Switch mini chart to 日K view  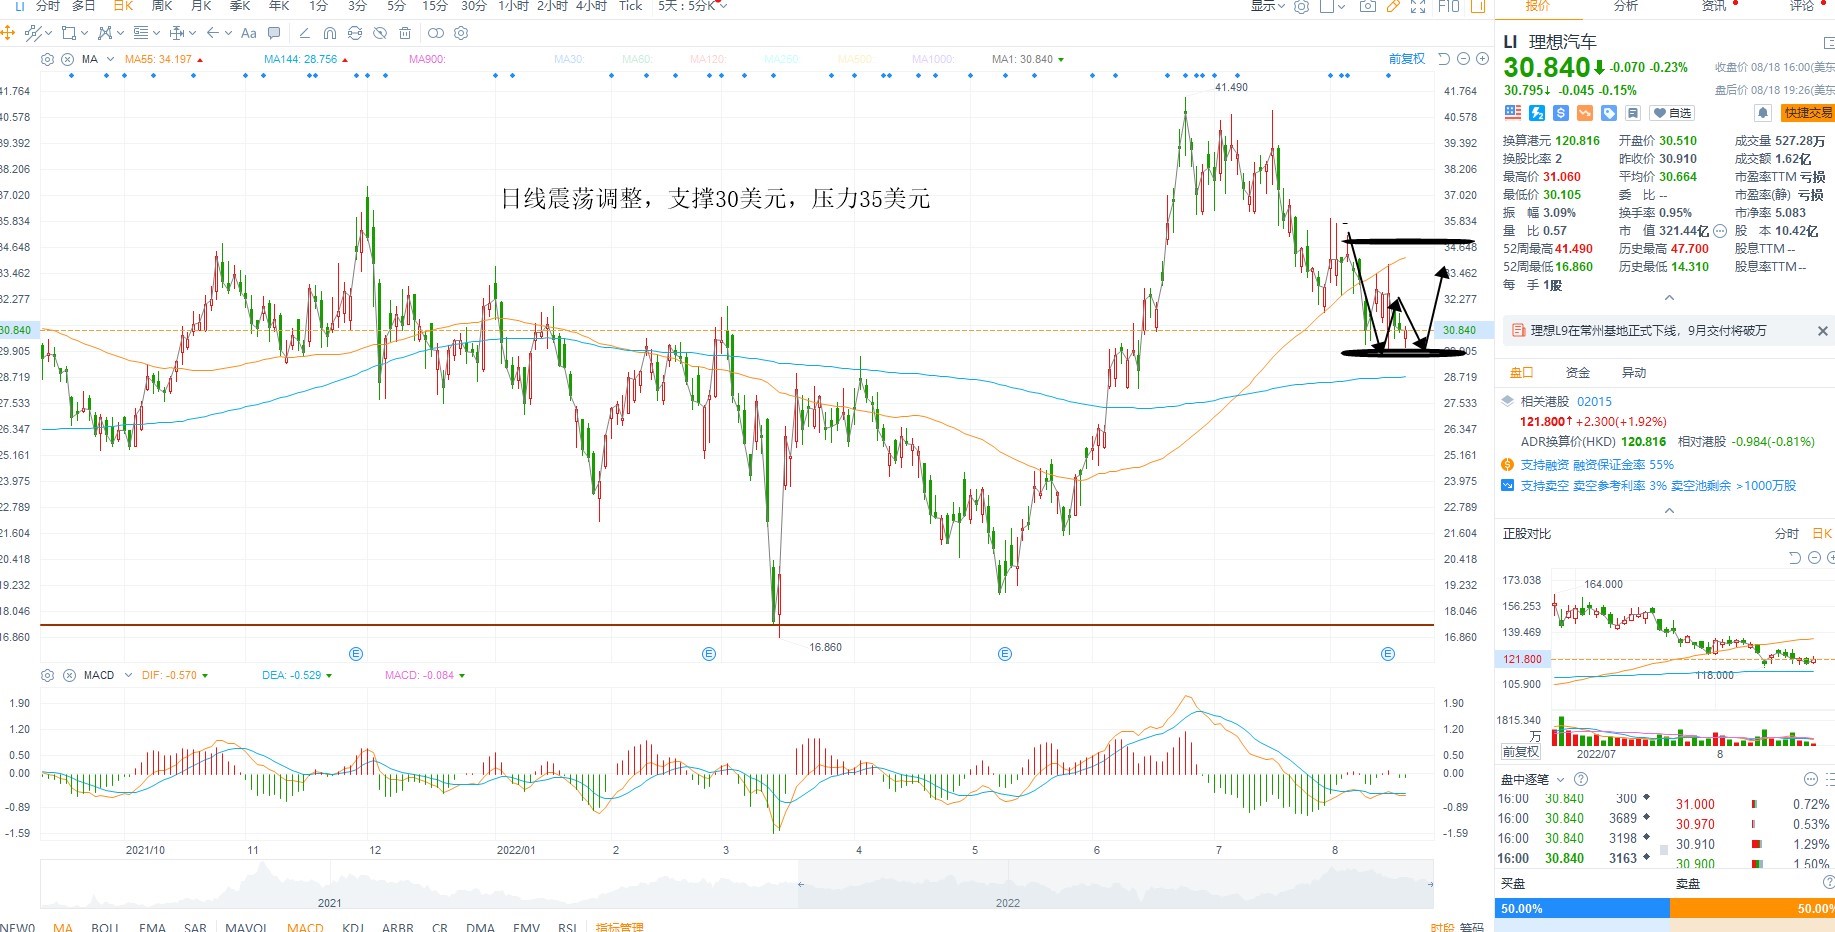click(1822, 534)
